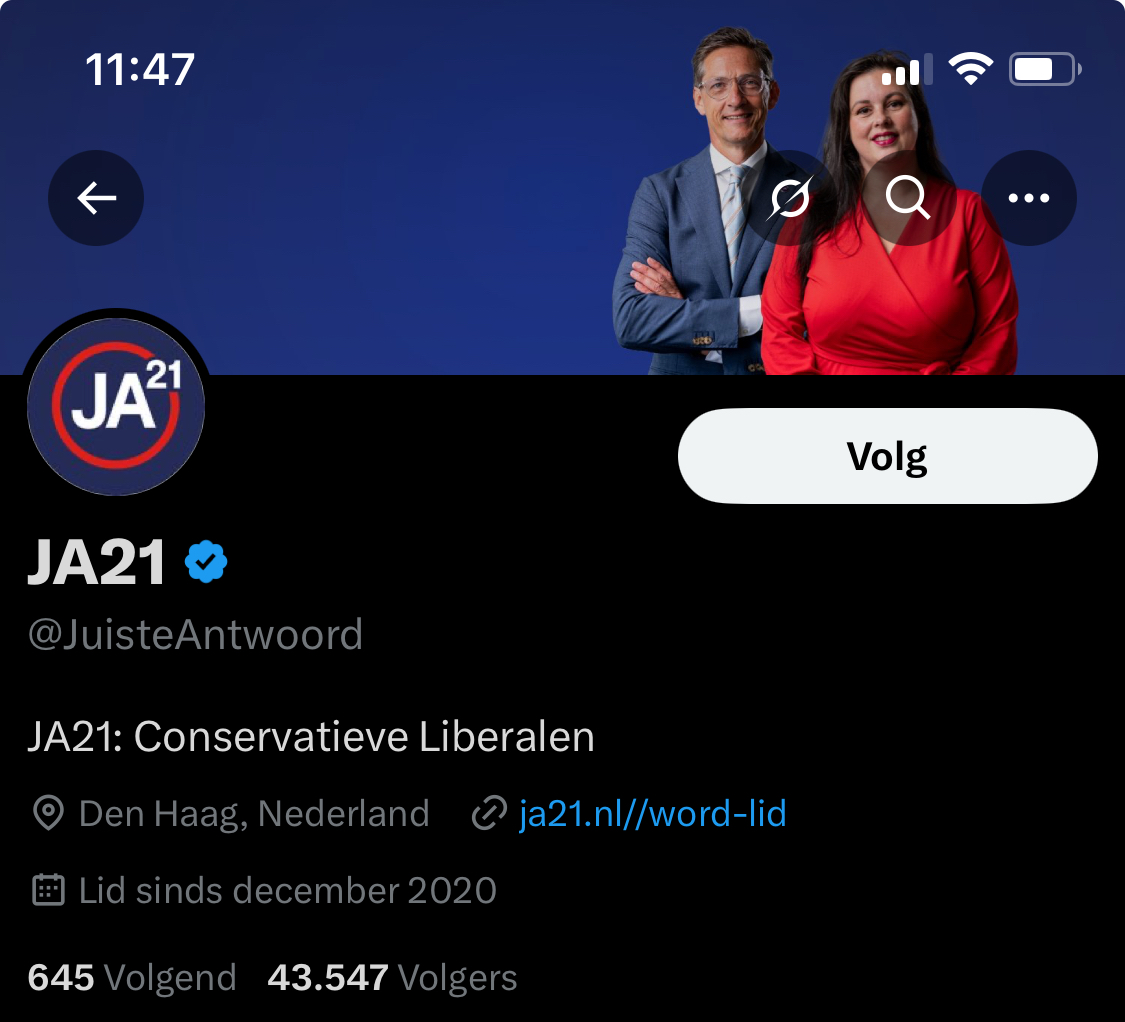Tap the calendar joined-date icon
1125x1022 pixels.
(x=49, y=890)
